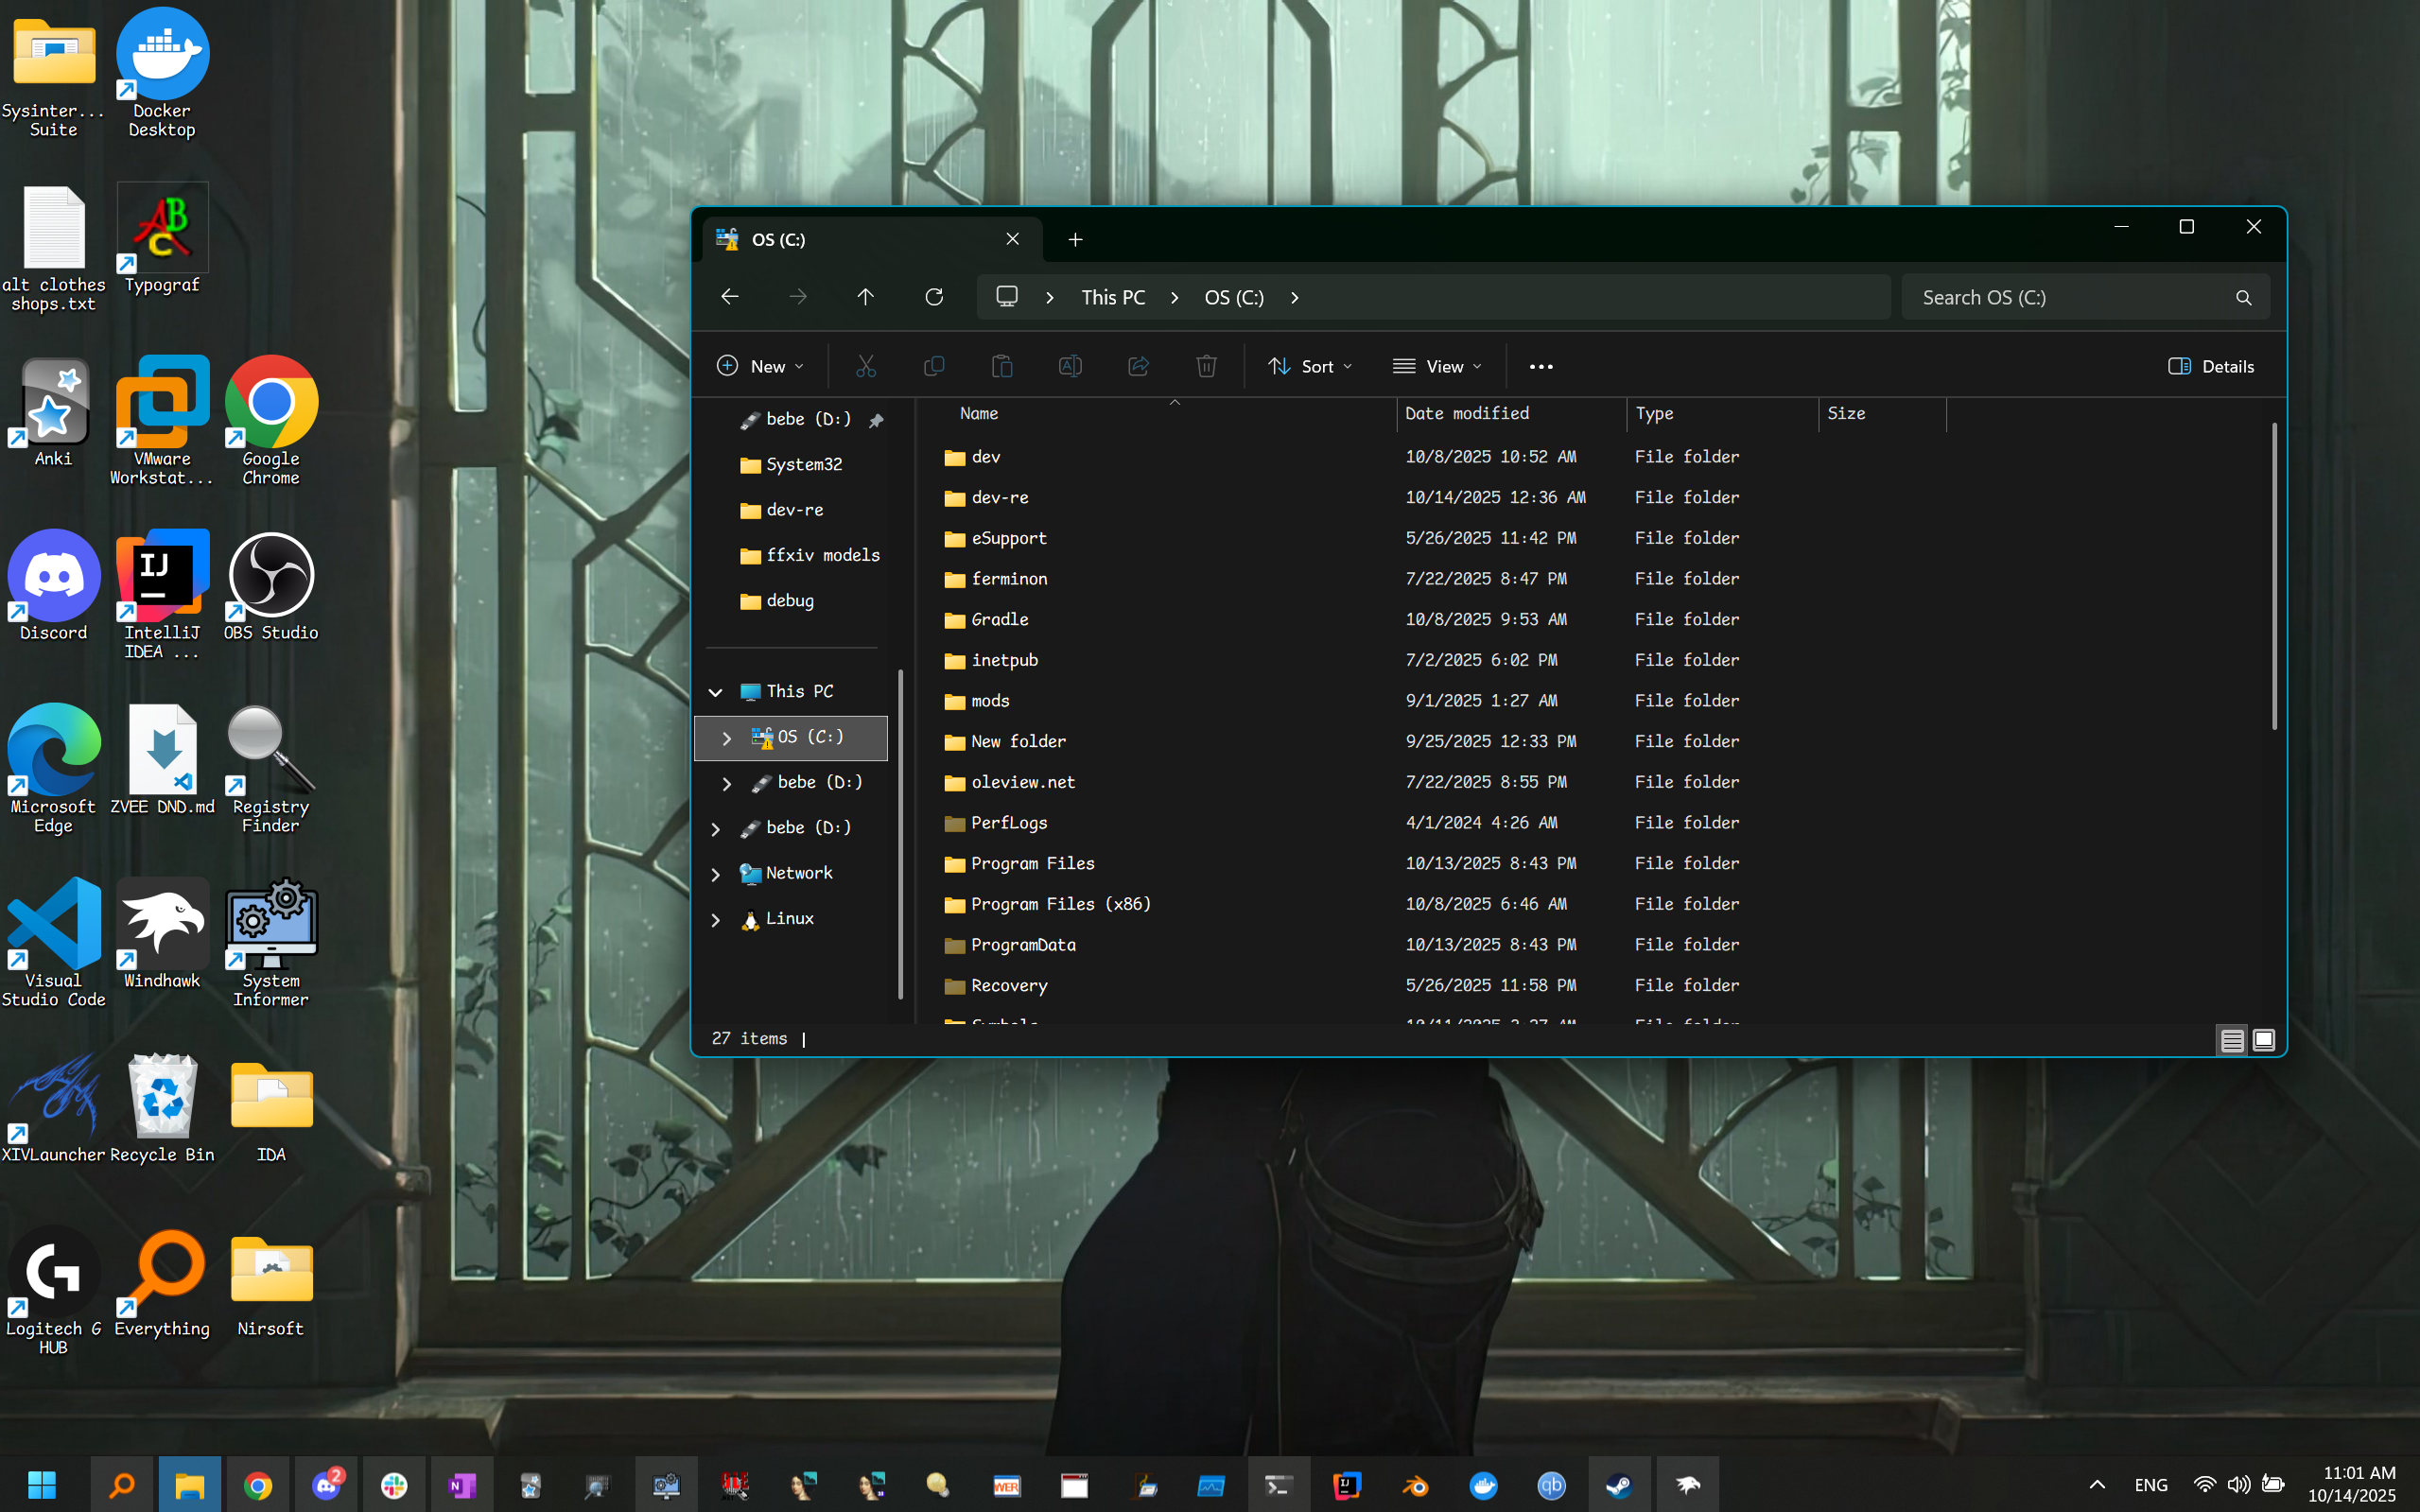This screenshot has height=1512, width=2420.
Task: Open the Sort dropdown menu
Action: pos(1310,366)
